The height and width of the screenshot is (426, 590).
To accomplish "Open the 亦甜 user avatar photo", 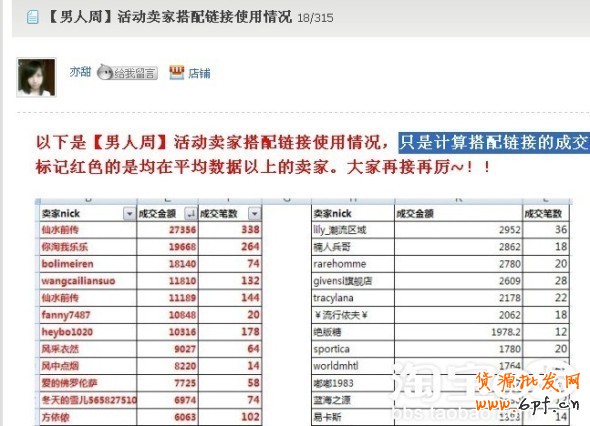I will pyautogui.click(x=36, y=77).
